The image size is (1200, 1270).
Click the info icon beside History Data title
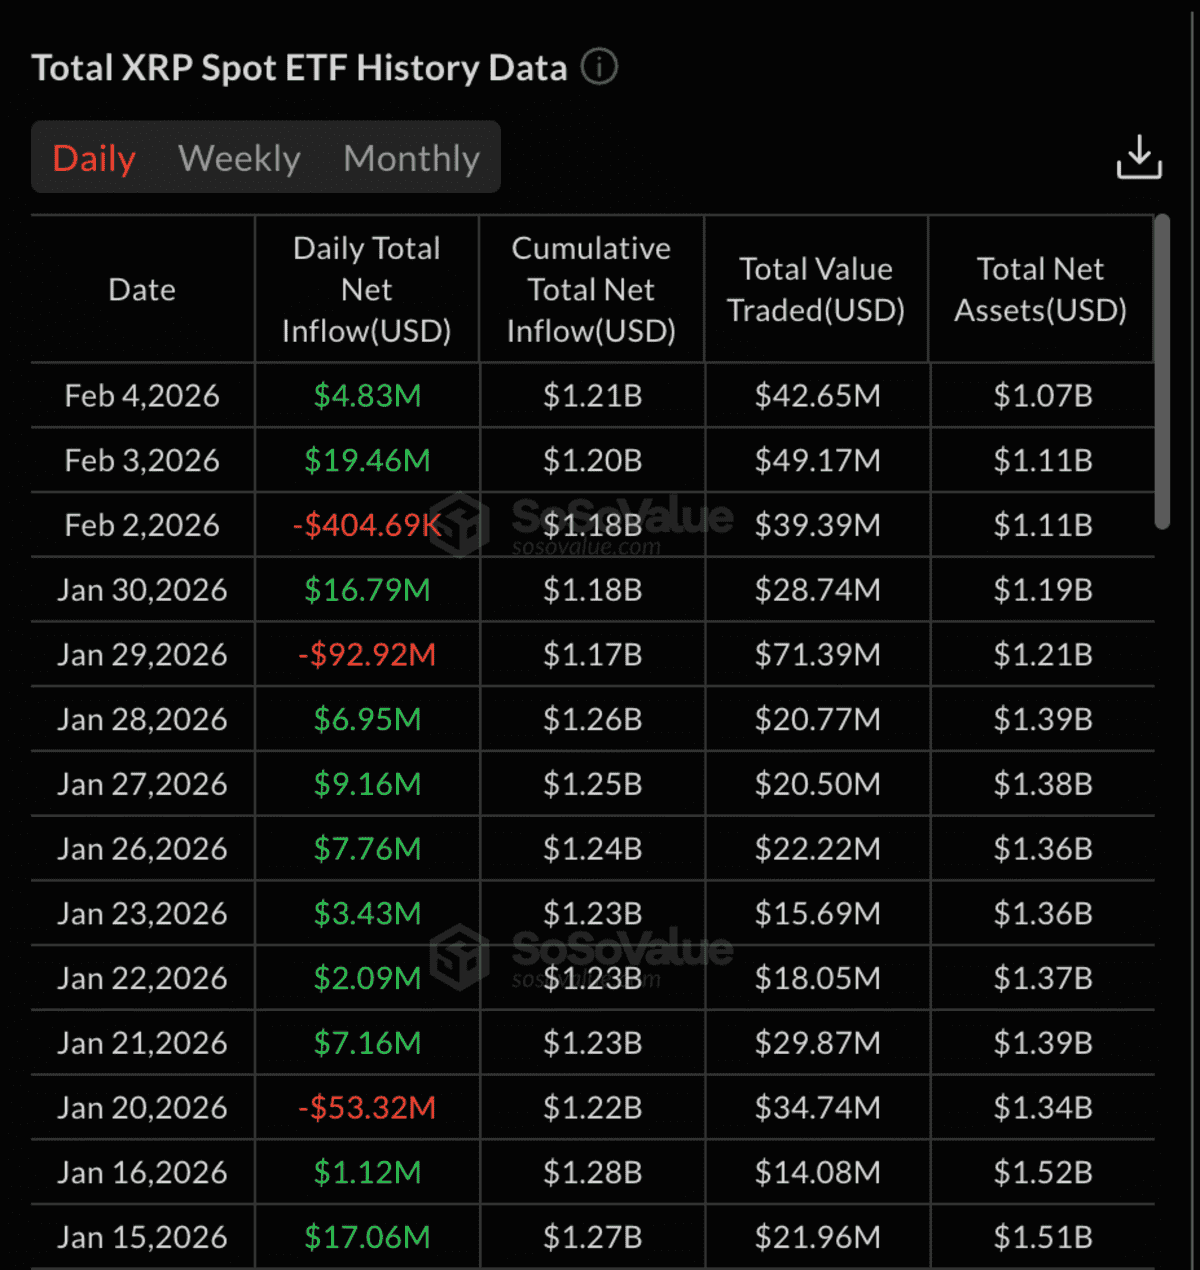(599, 67)
